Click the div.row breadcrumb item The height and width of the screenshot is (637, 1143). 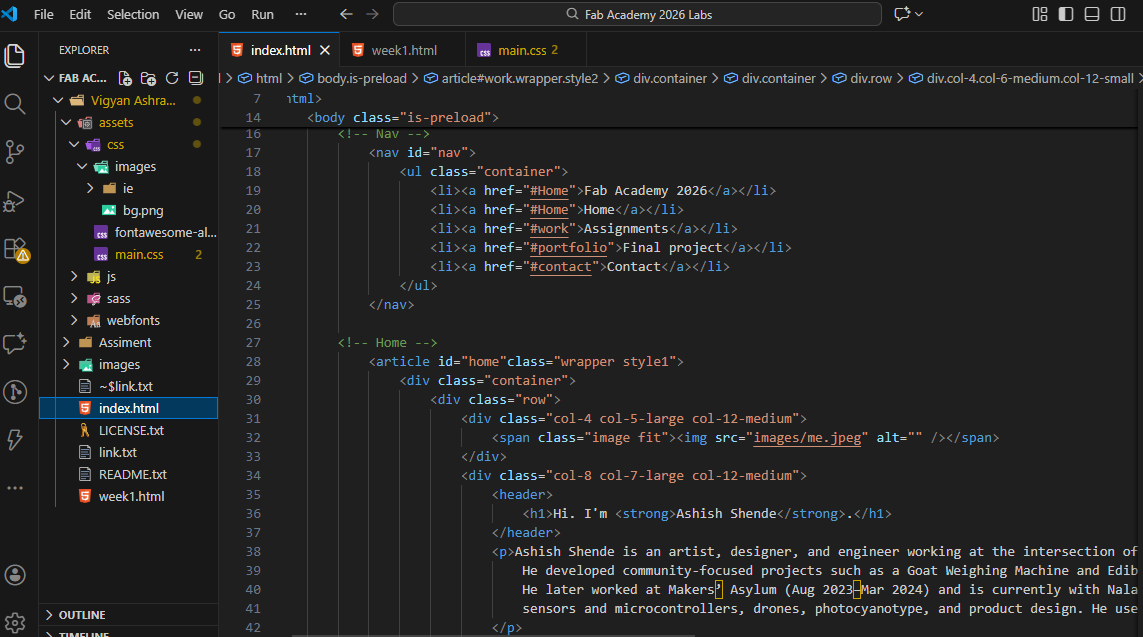tap(870, 78)
